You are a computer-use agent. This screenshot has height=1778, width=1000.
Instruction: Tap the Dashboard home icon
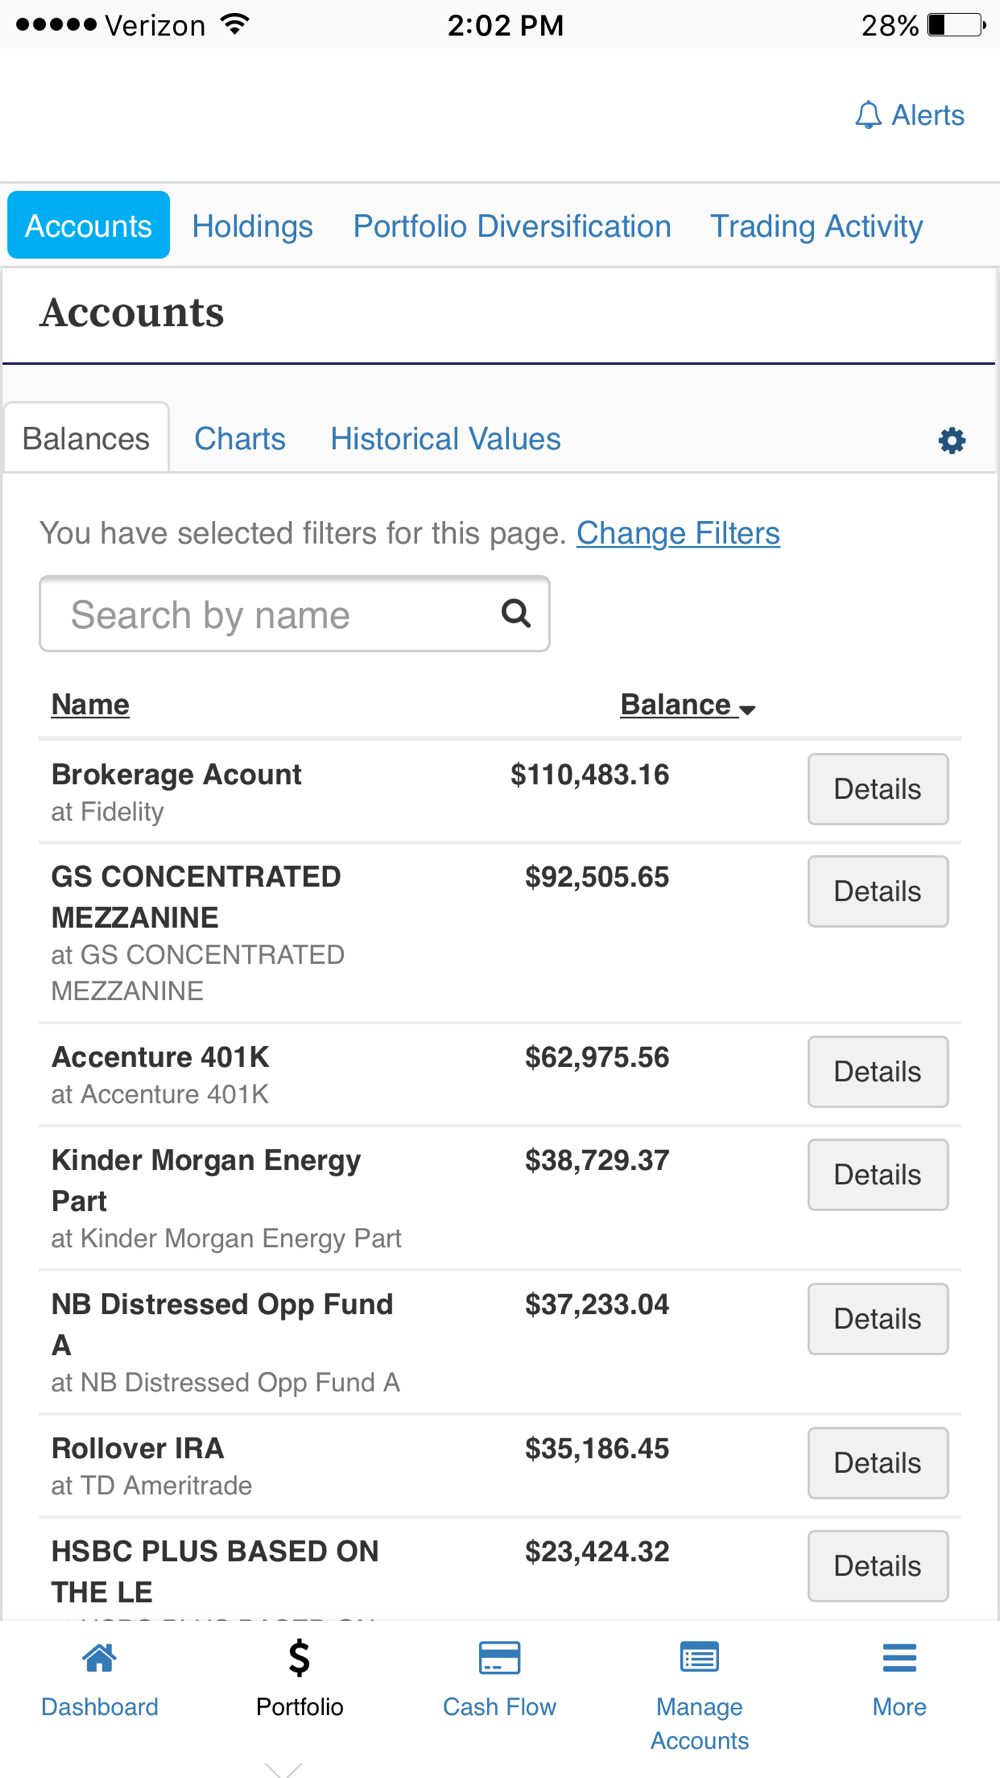[x=99, y=1658]
